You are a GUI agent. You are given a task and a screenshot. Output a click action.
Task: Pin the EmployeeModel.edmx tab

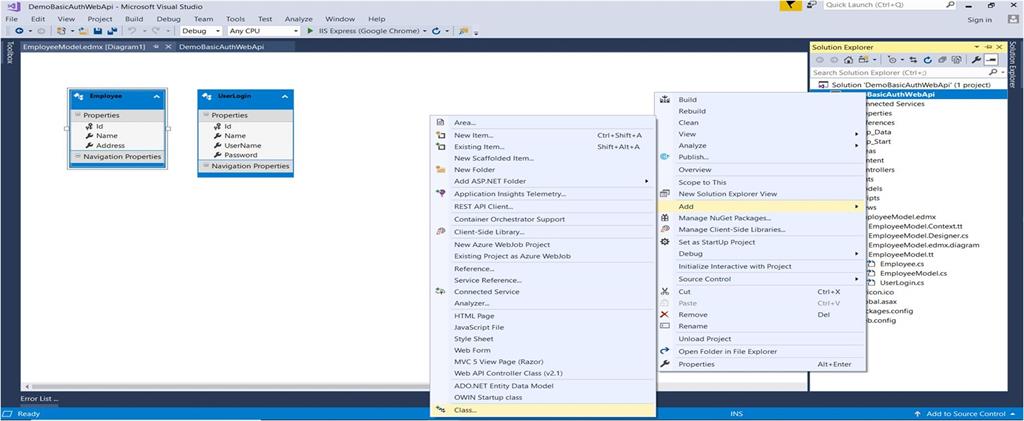pos(156,47)
